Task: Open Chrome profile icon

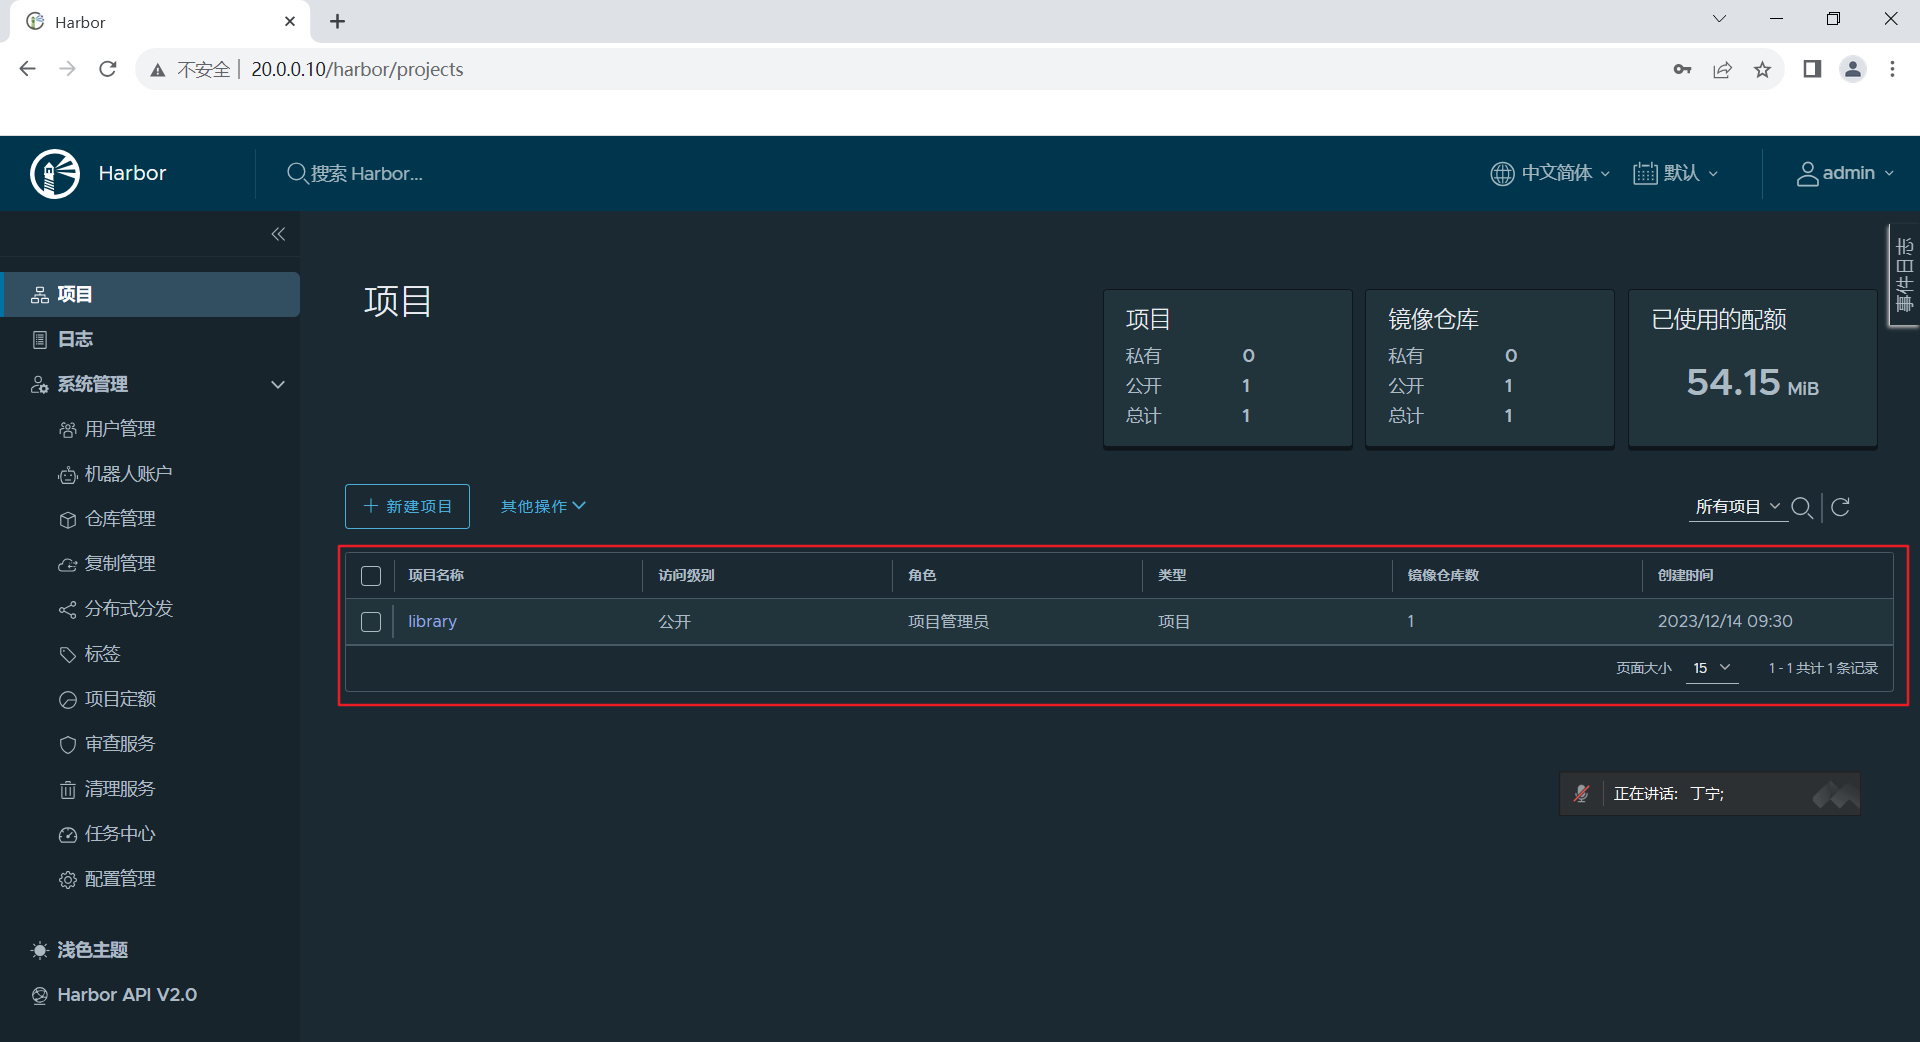Action: click(x=1853, y=69)
